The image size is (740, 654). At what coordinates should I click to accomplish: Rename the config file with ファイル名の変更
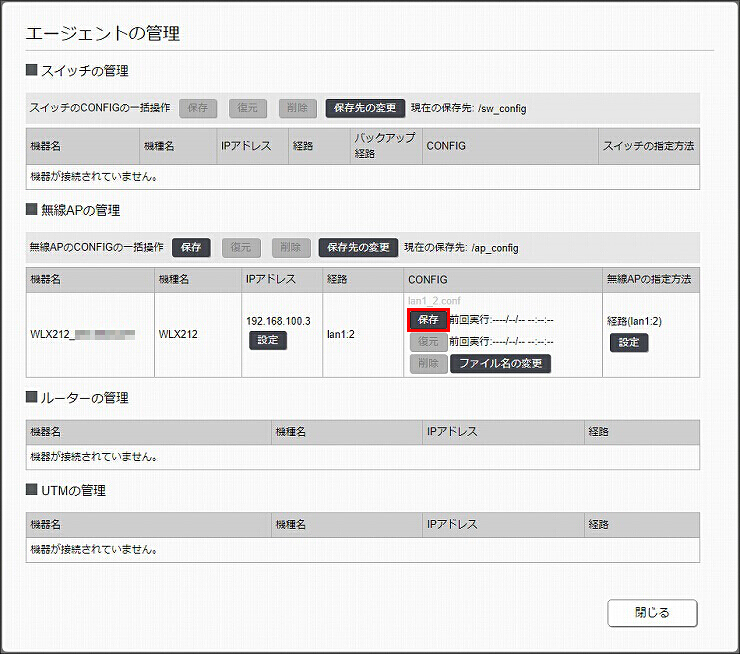pyautogui.click(x=501, y=363)
